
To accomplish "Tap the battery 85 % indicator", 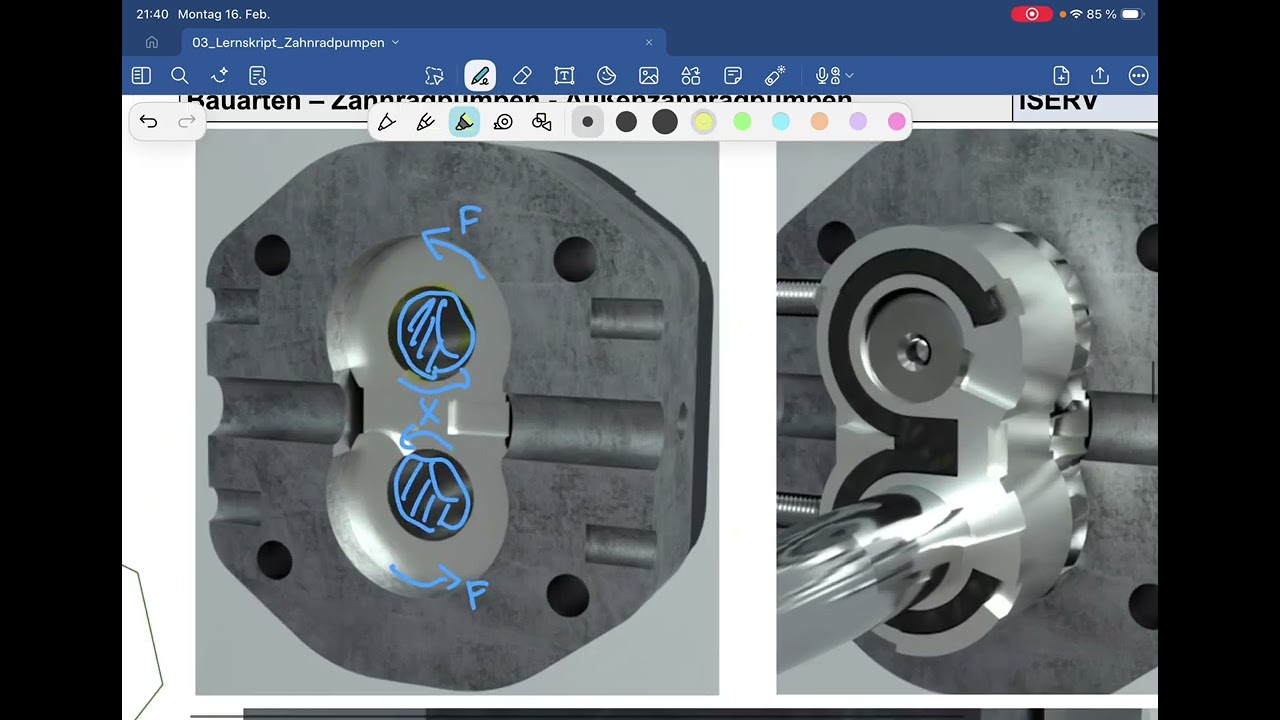I will click(1114, 14).
